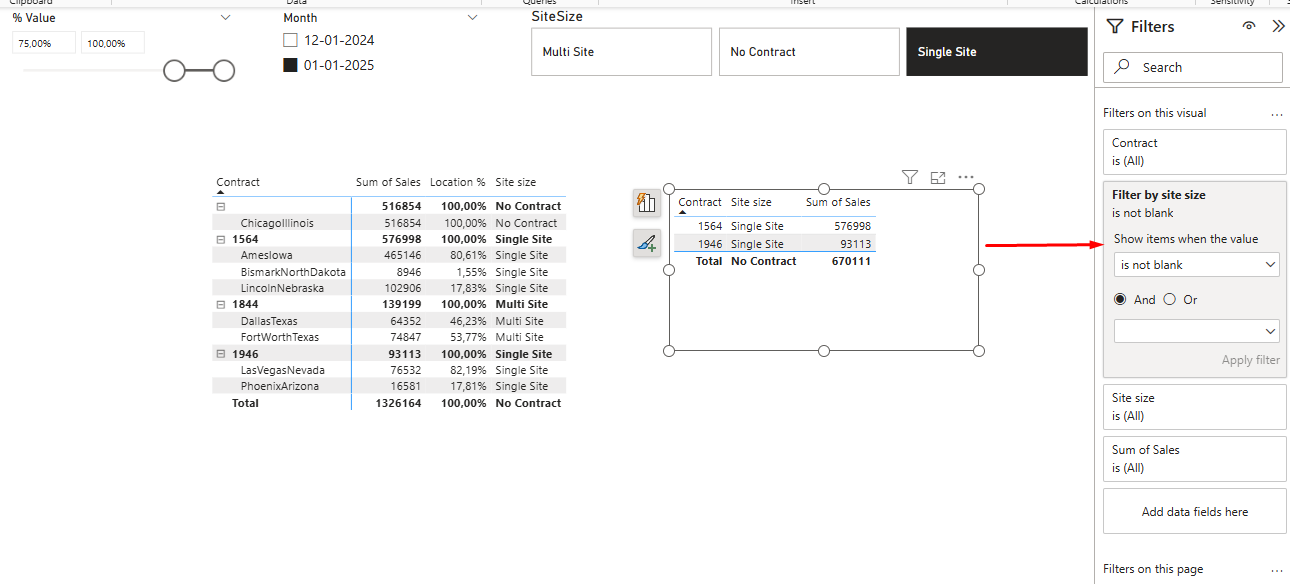Viewport: 1290px width, 584px height.
Task: Click the 576998 value in small table
Action: [851, 226]
